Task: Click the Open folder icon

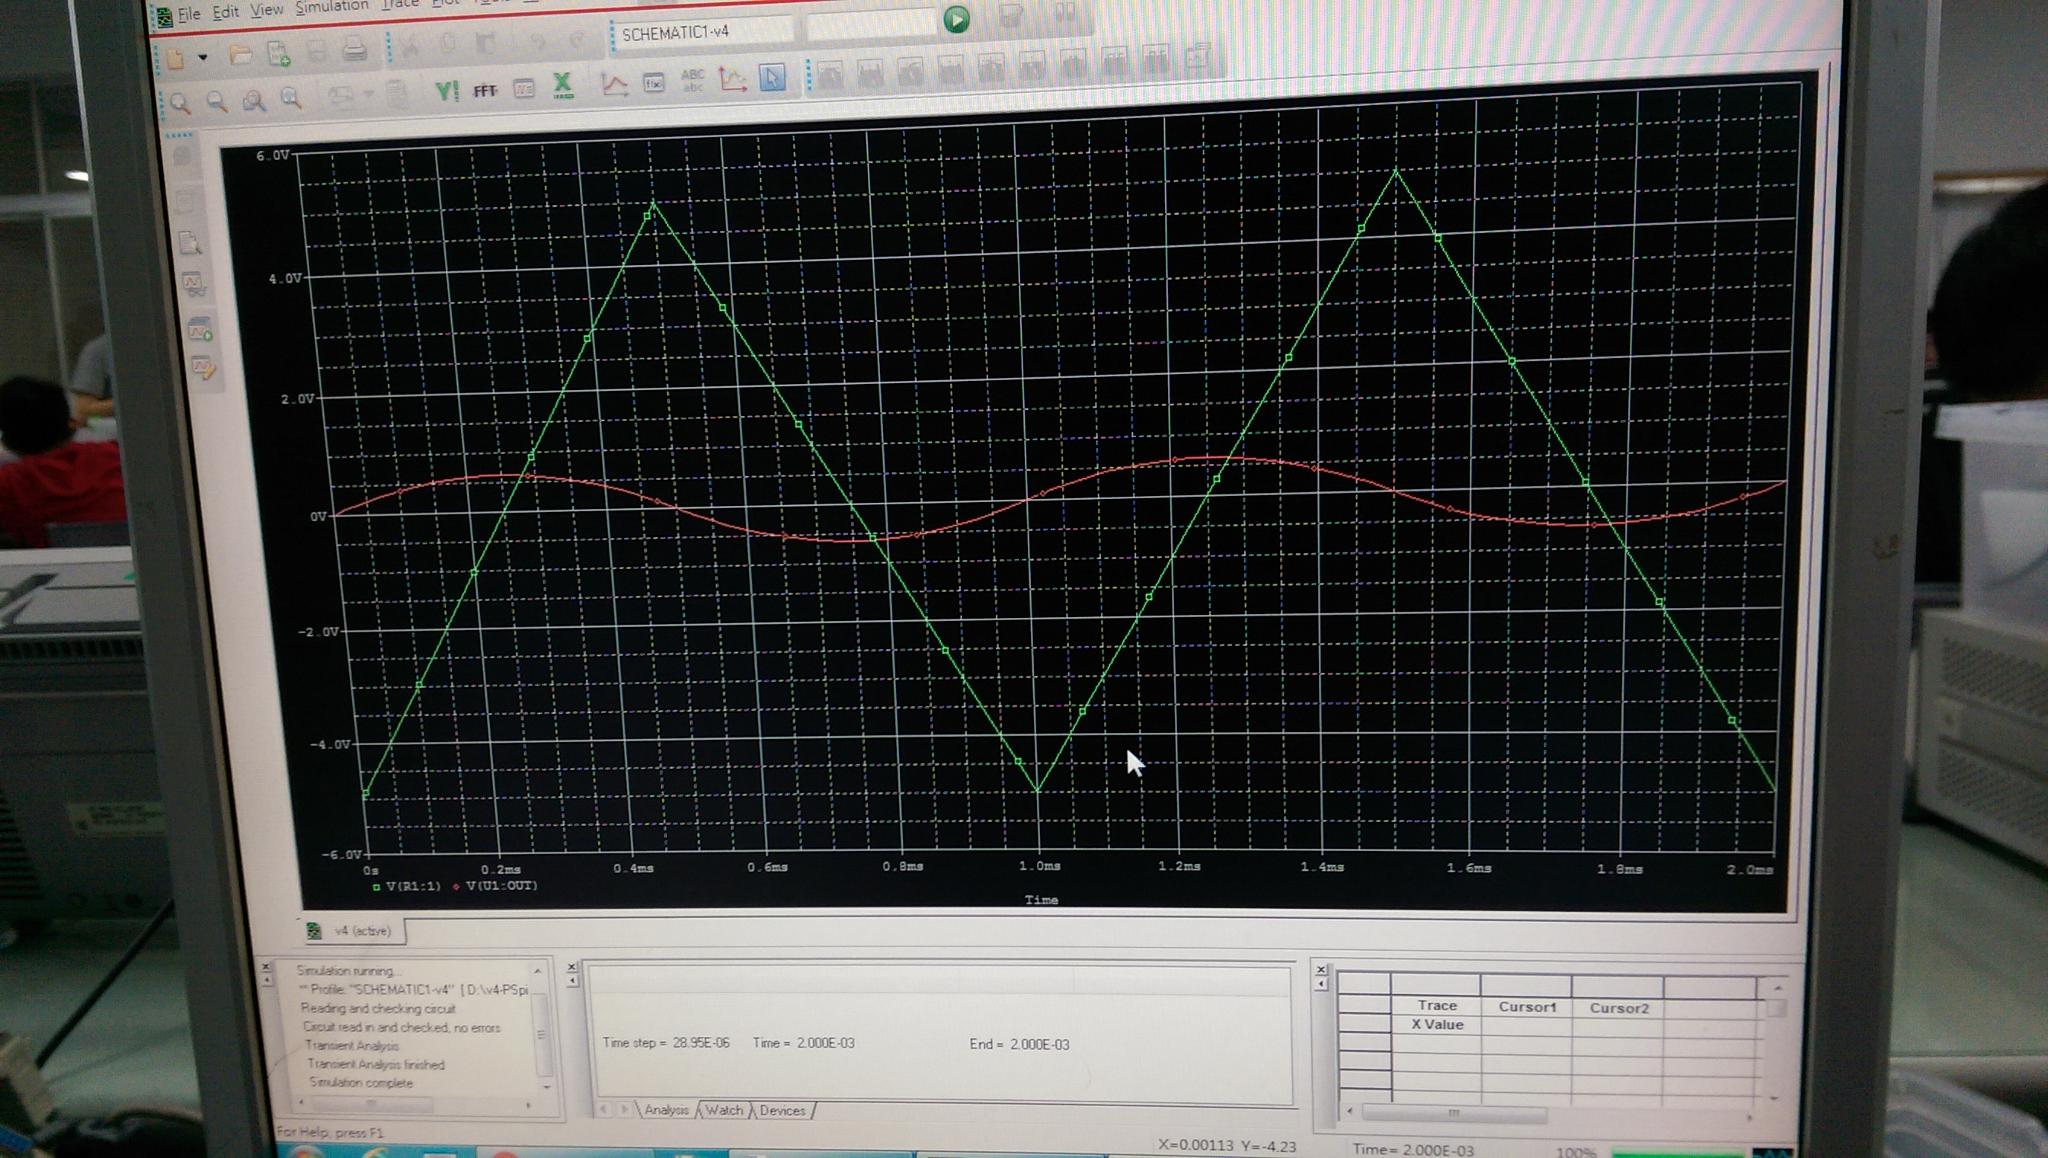Action: (x=240, y=55)
